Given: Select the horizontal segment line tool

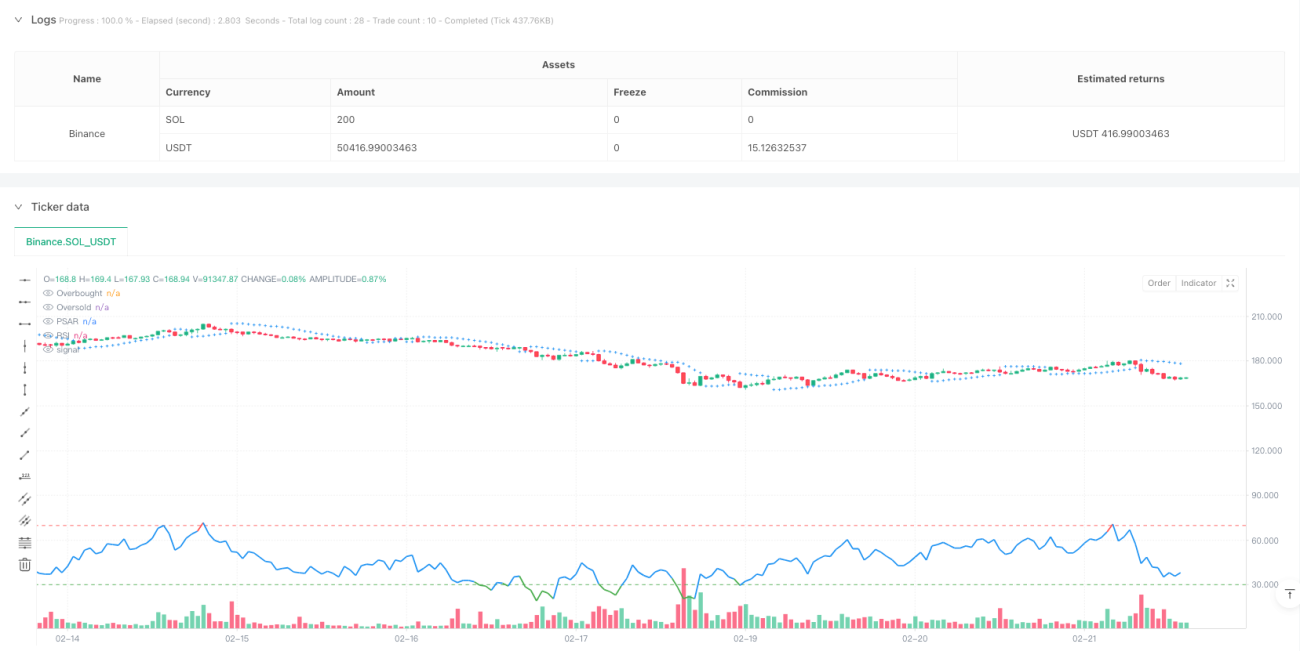Looking at the screenshot, I should (25, 324).
